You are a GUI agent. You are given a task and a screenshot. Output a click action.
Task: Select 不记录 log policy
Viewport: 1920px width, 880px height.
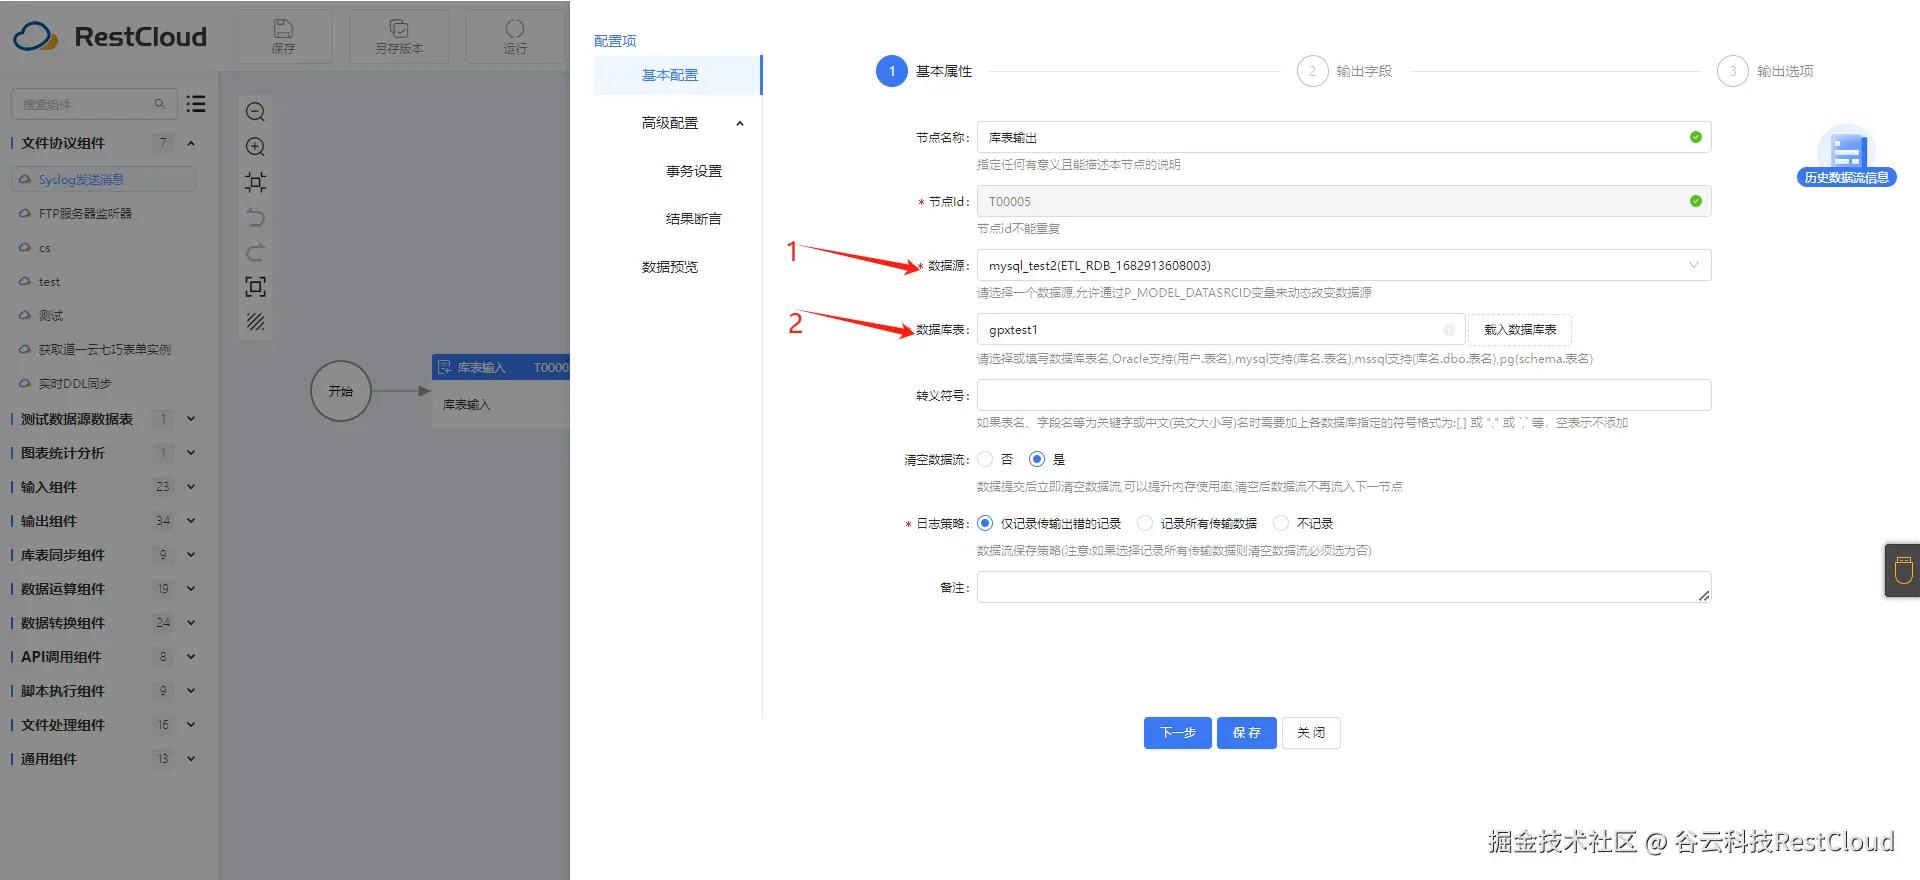[1281, 523]
